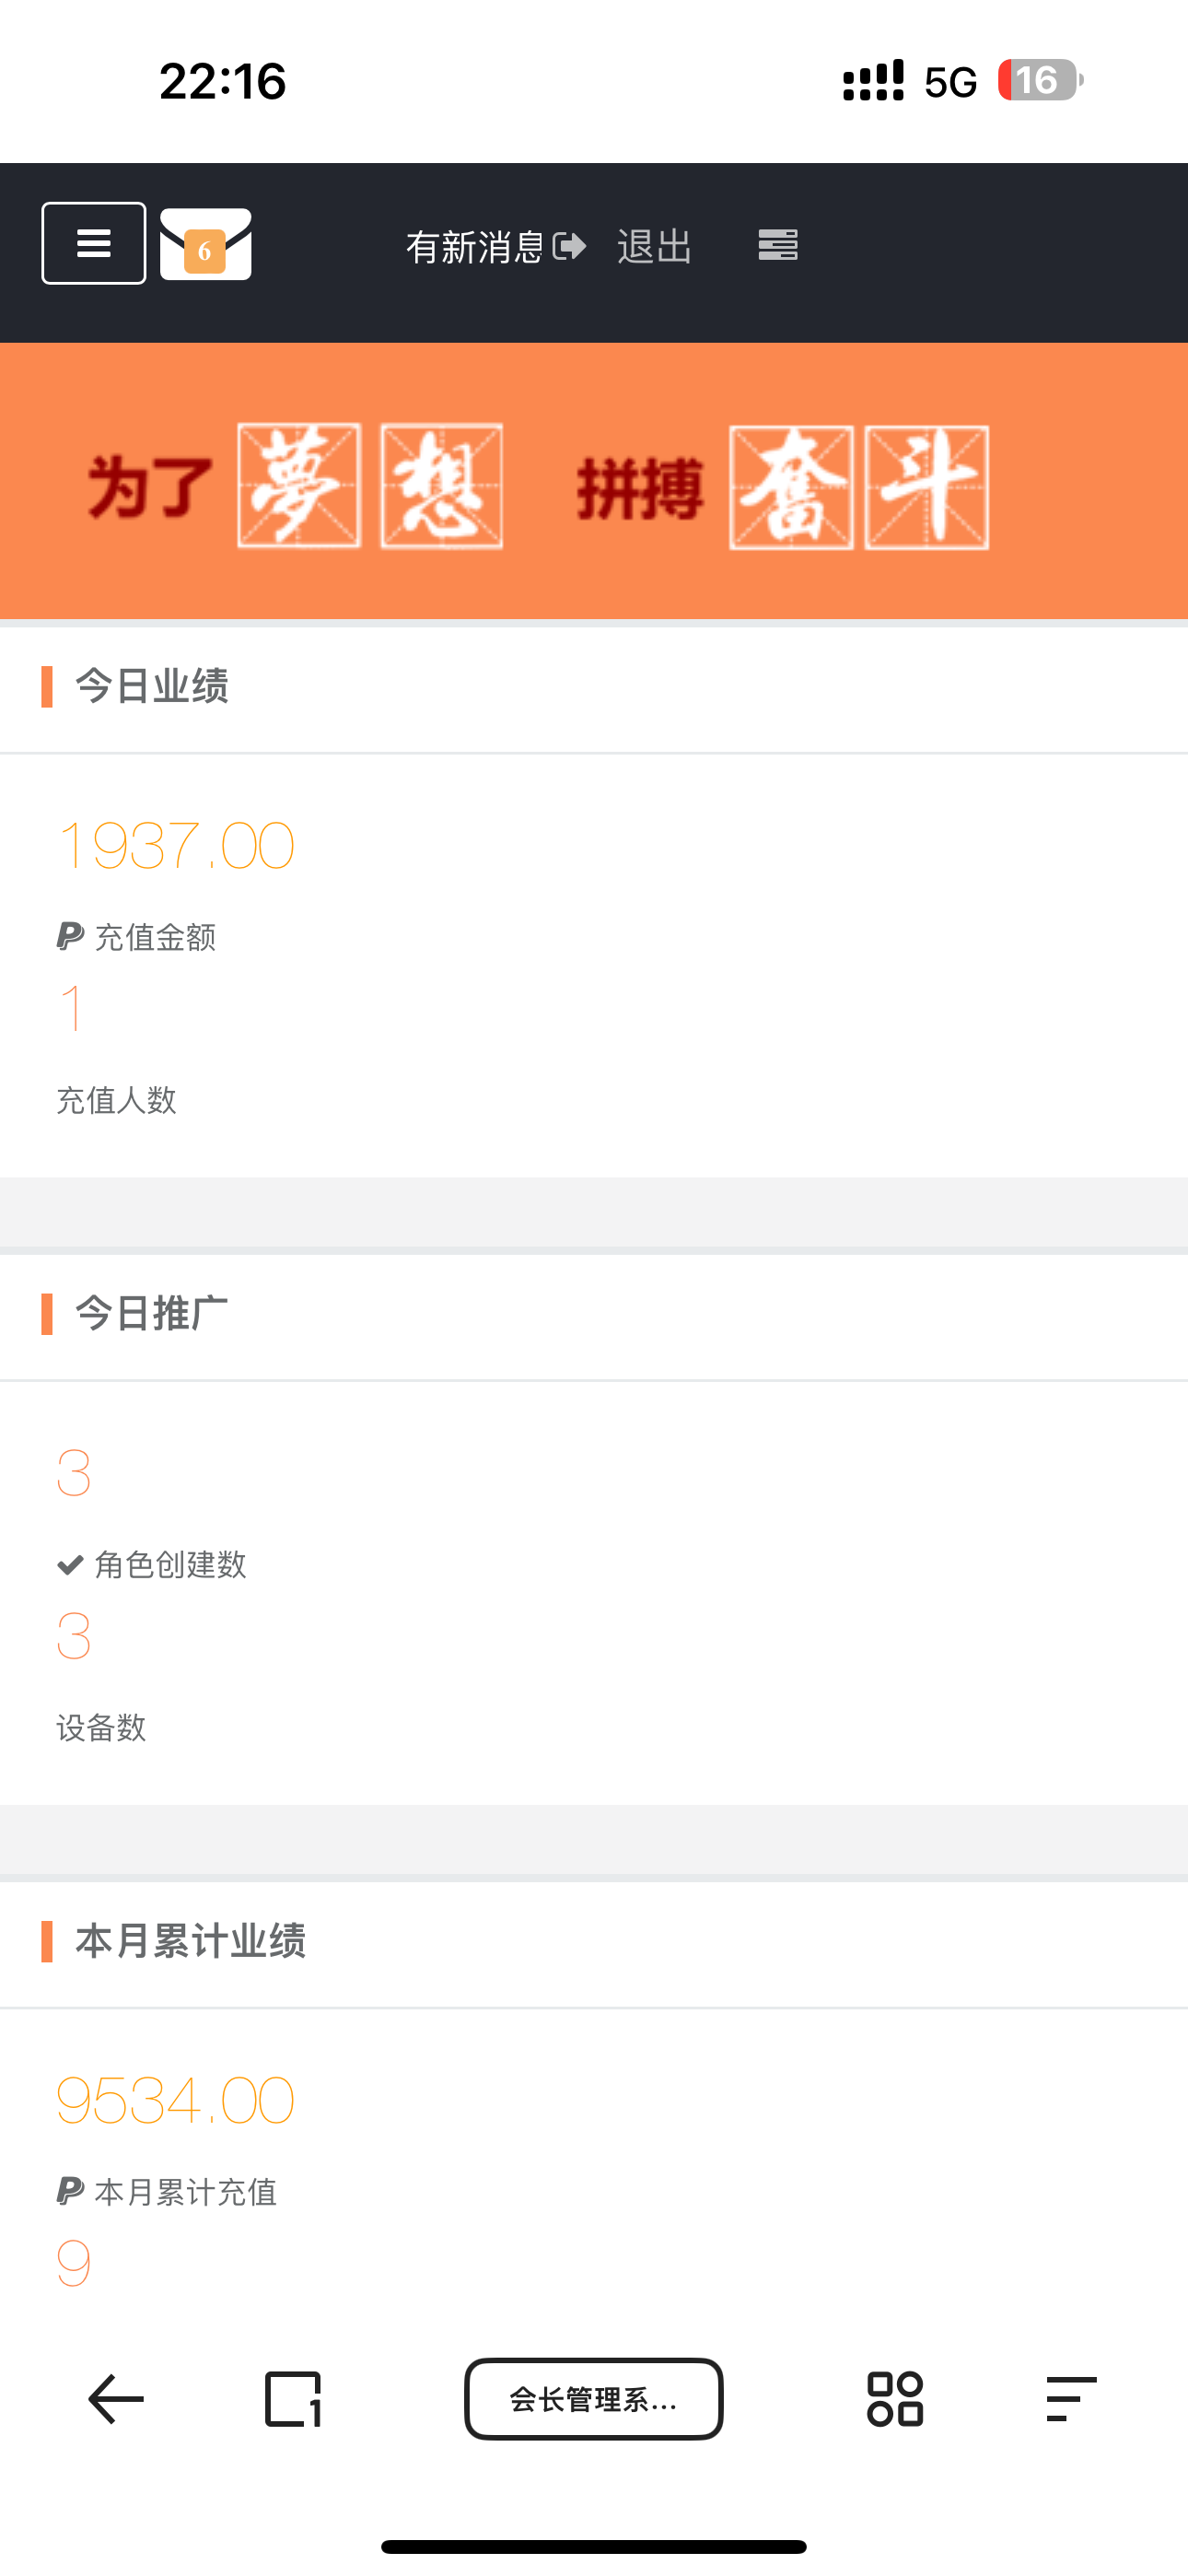This screenshot has width=1188, height=2576.
Task: Open the hamburger sidebar menu button
Action: pyautogui.click(x=94, y=243)
